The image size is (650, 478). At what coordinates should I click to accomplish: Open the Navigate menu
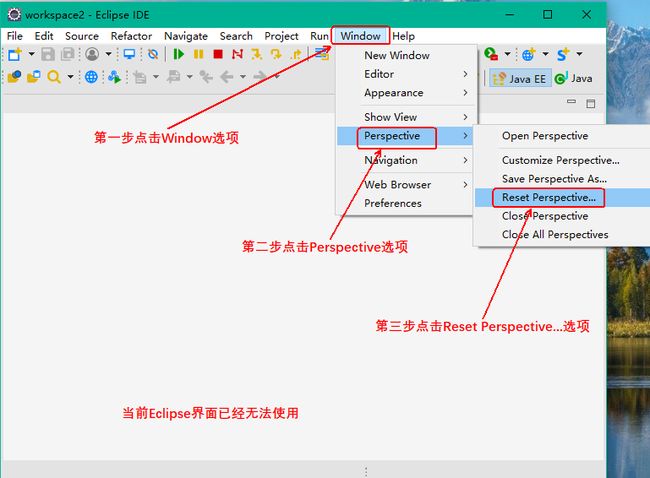click(x=186, y=36)
